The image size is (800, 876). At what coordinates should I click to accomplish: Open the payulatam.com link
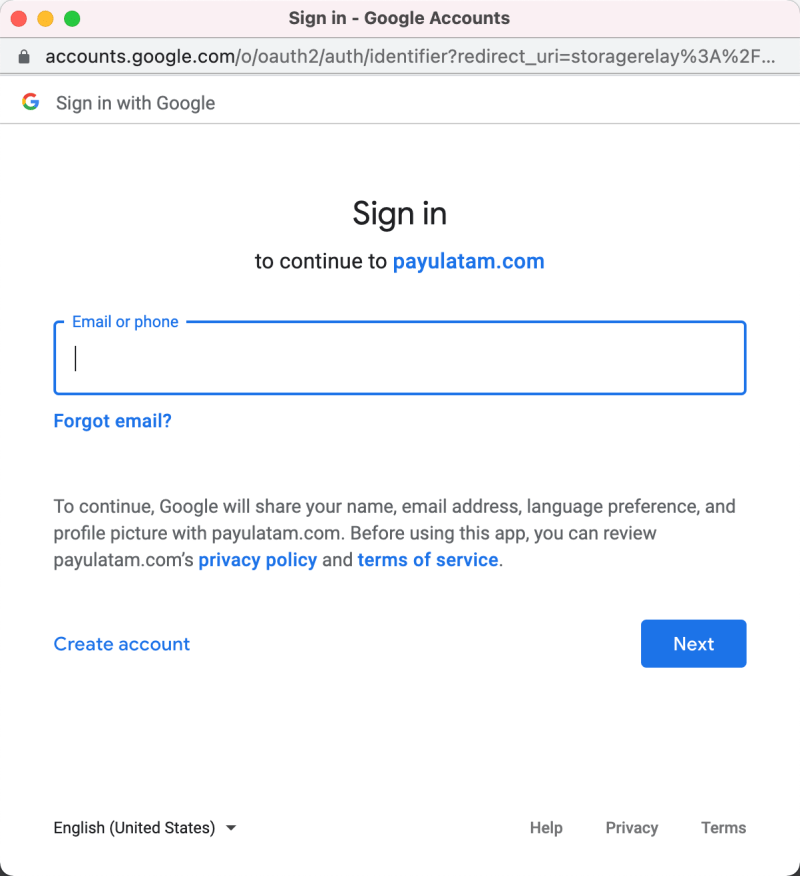(x=469, y=261)
